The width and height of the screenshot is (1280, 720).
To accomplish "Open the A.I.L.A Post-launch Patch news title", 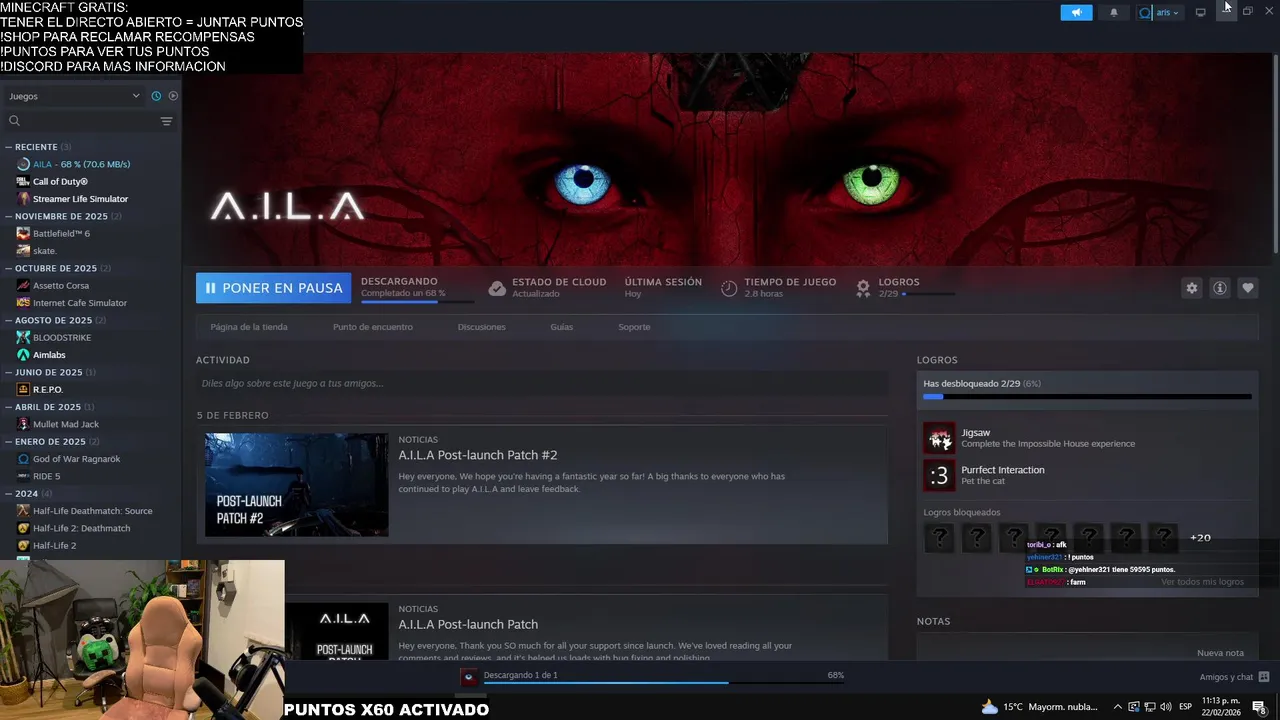I will point(468,624).
